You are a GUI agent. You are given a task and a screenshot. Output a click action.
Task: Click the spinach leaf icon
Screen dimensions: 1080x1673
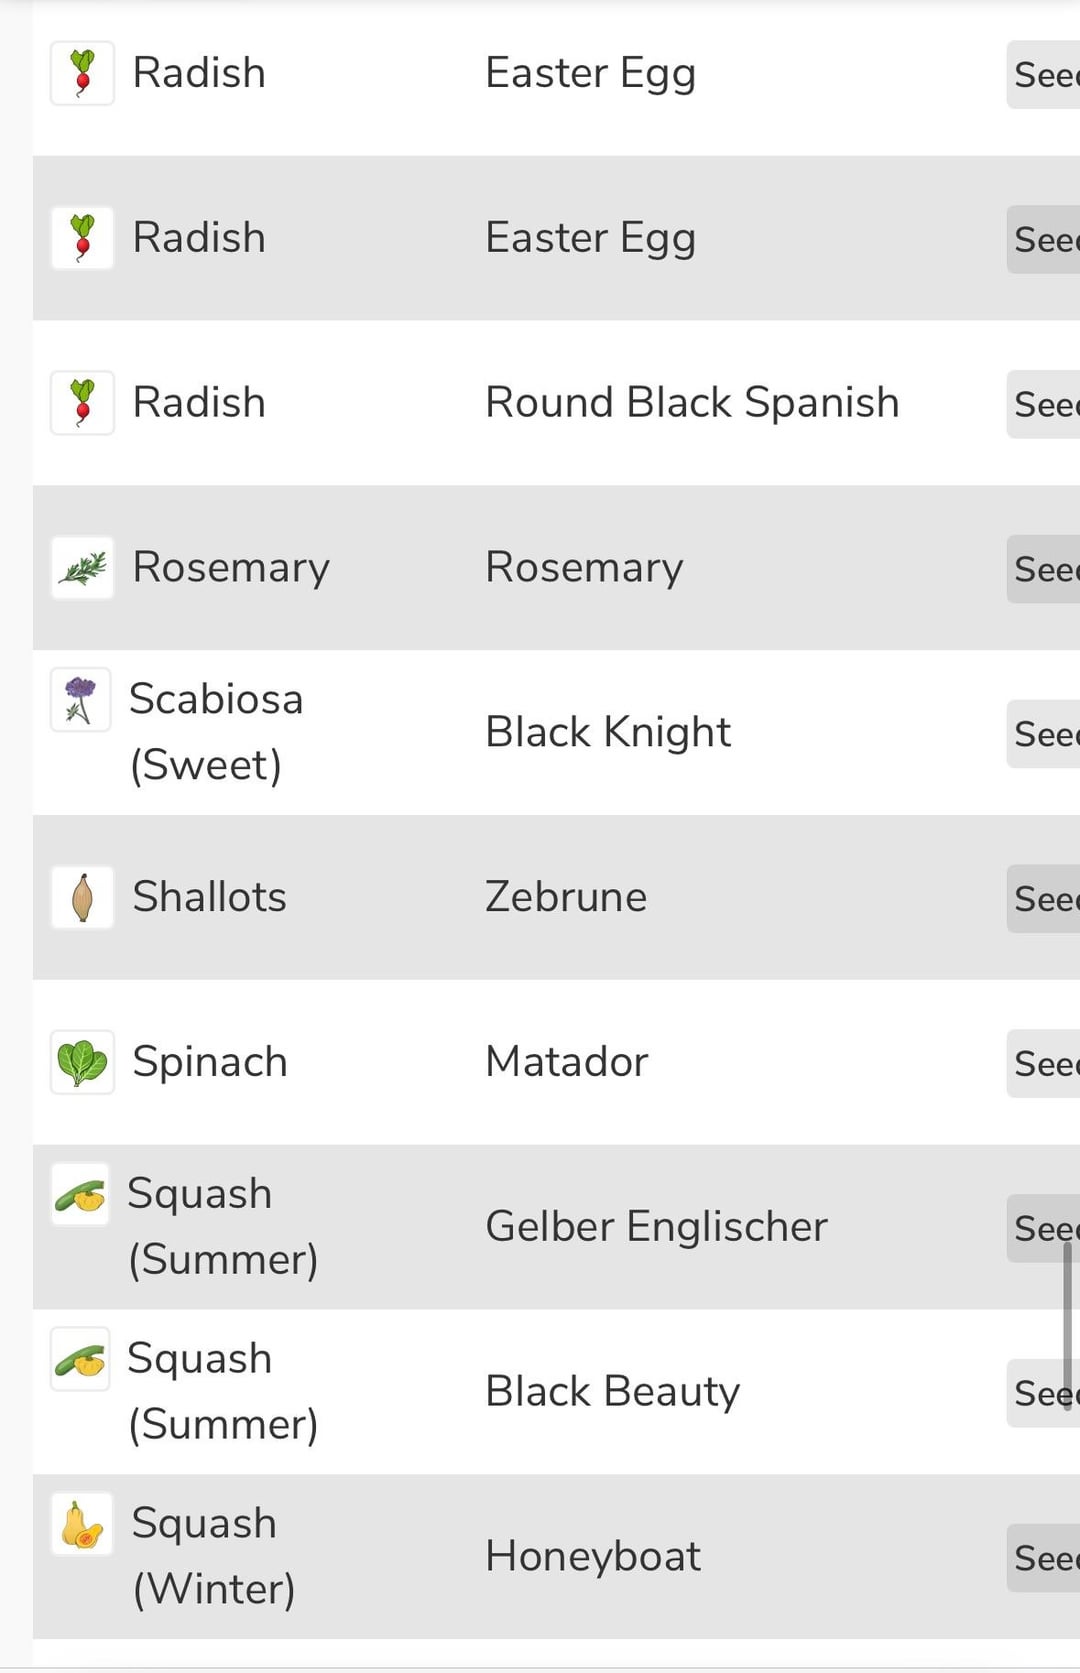tap(82, 1062)
